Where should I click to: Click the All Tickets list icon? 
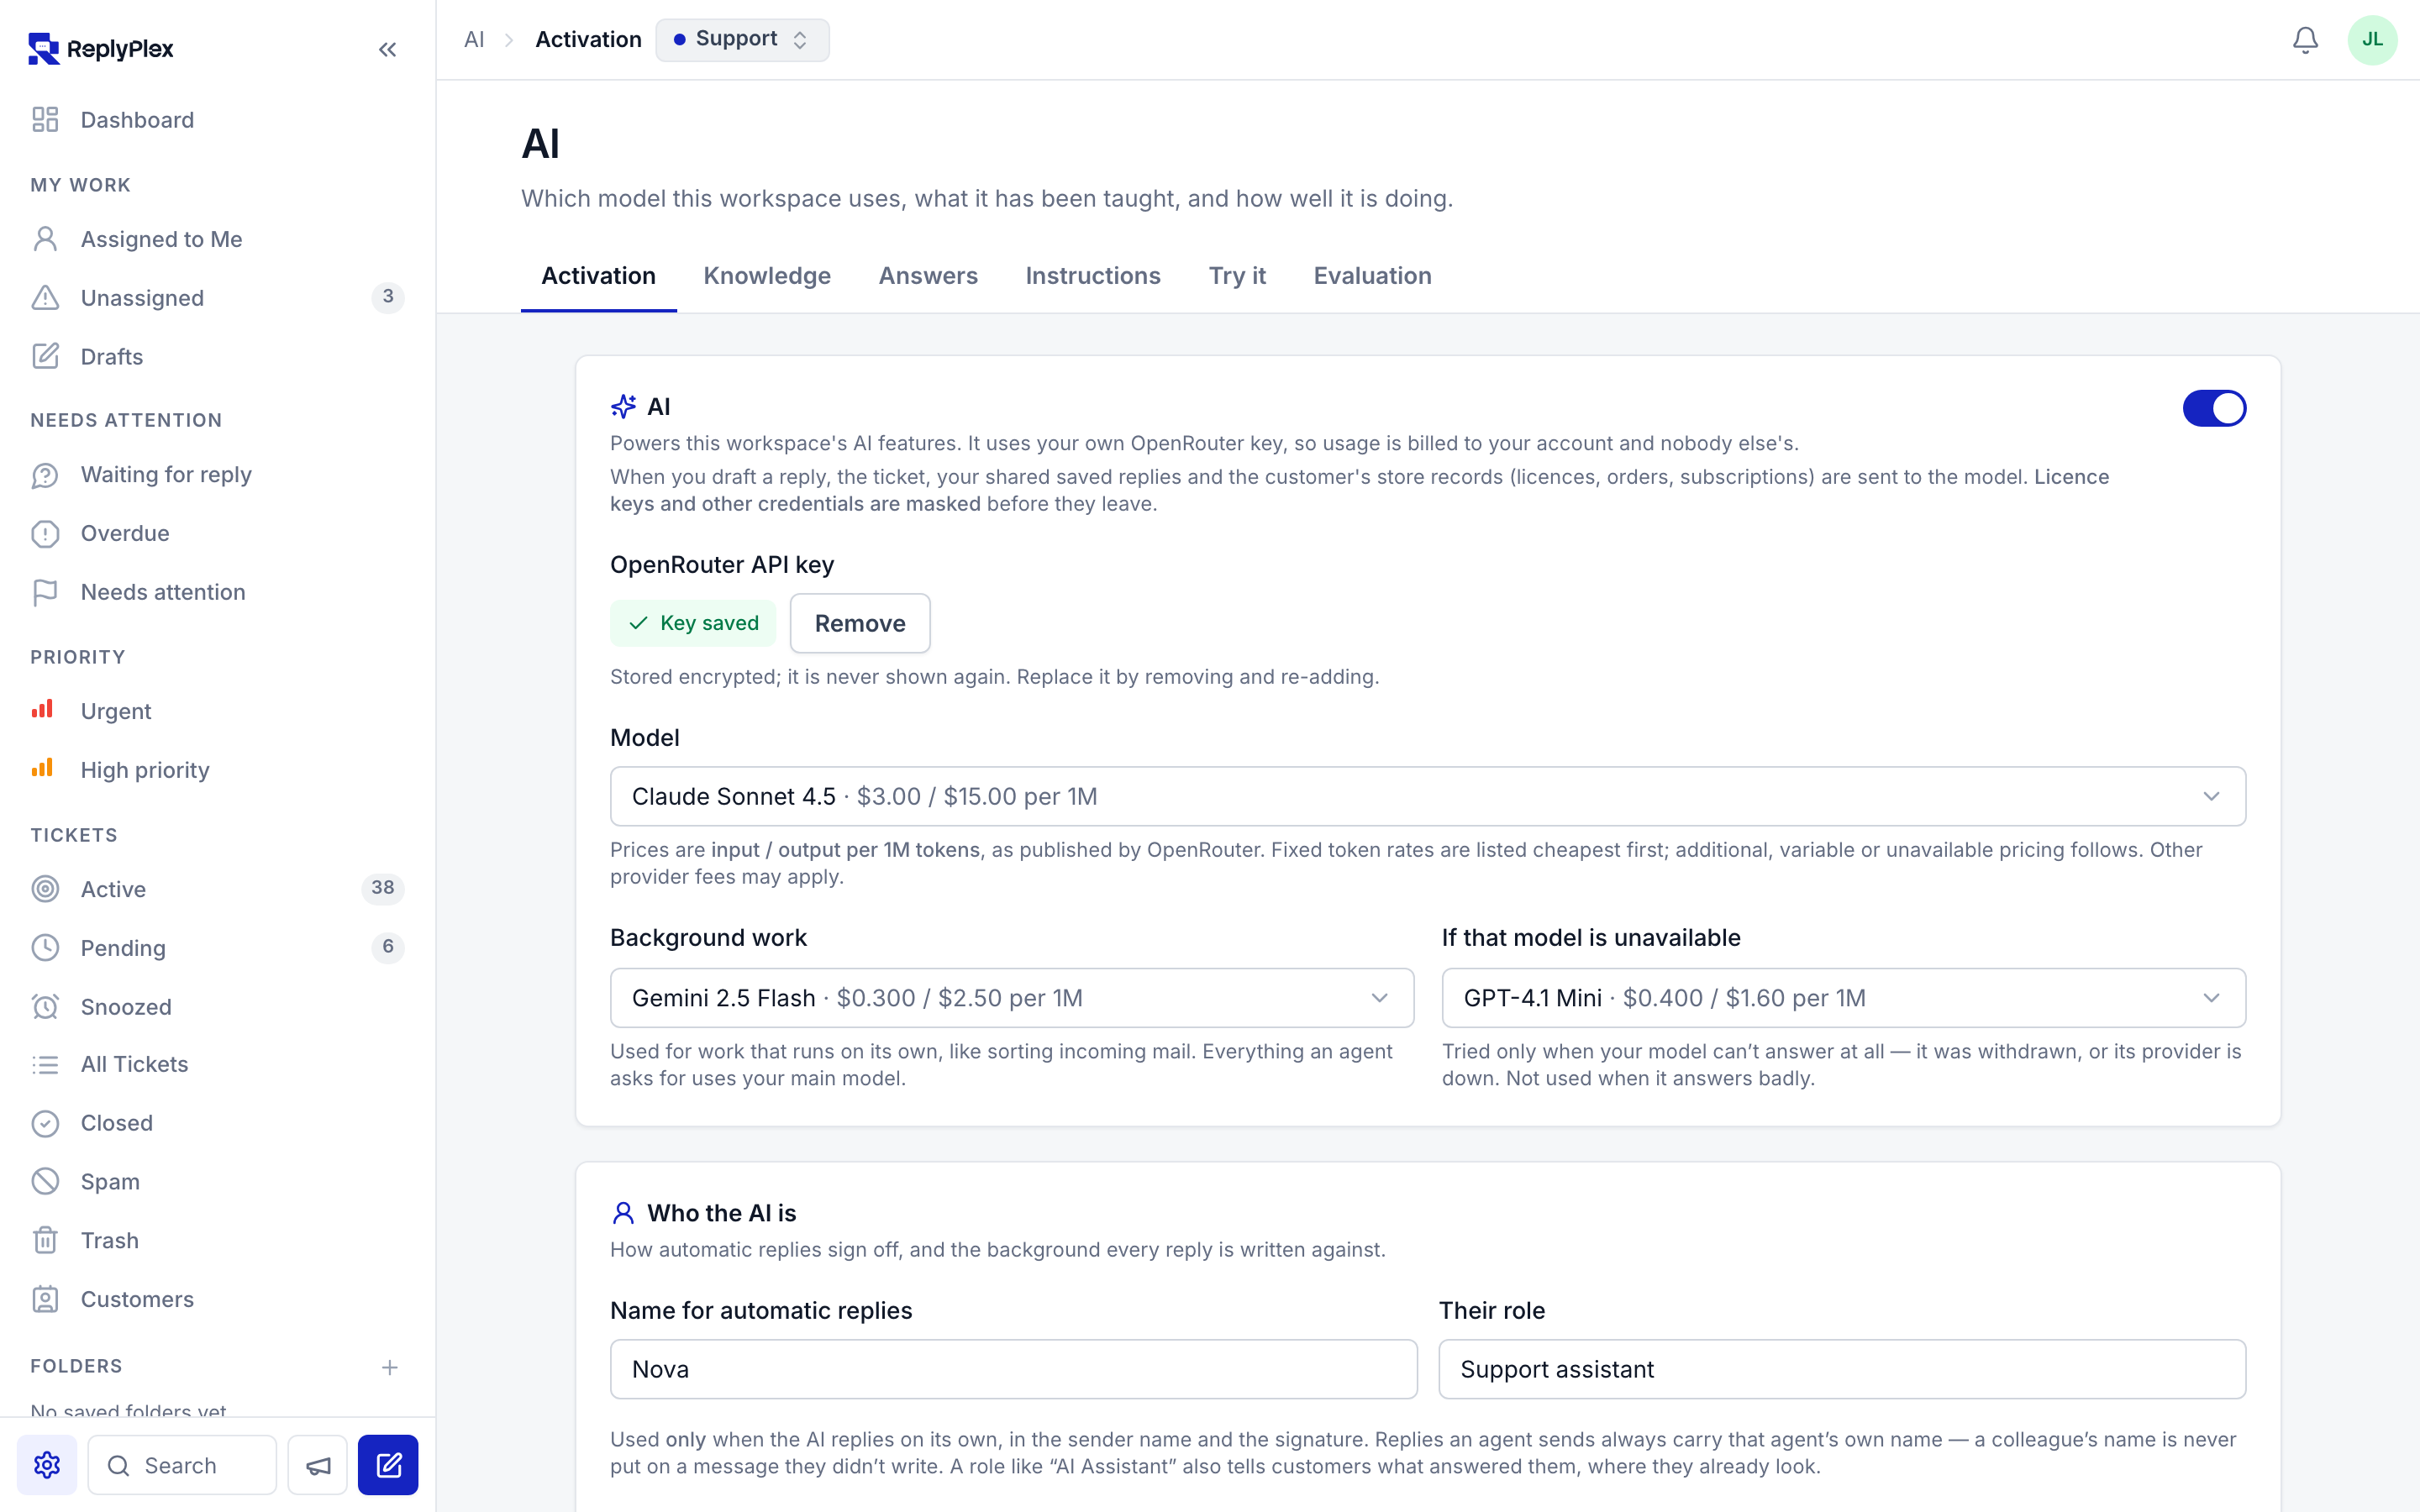45,1064
